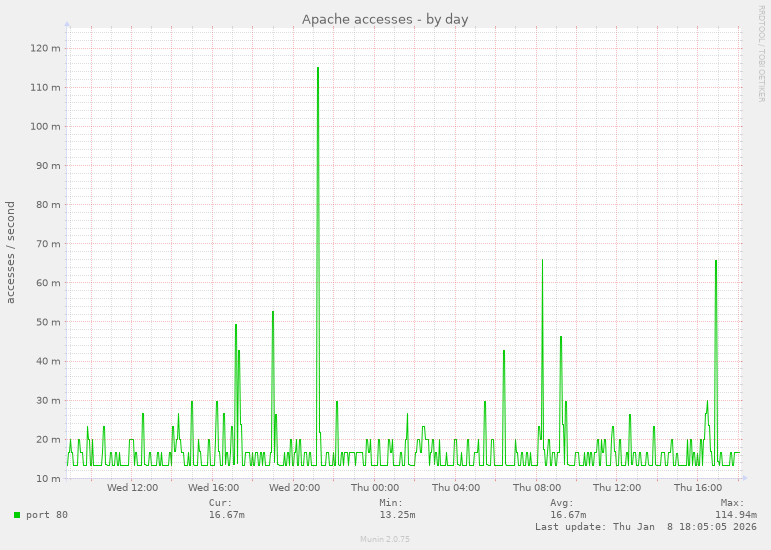Click the Min value '13.25m'

(397, 515)
